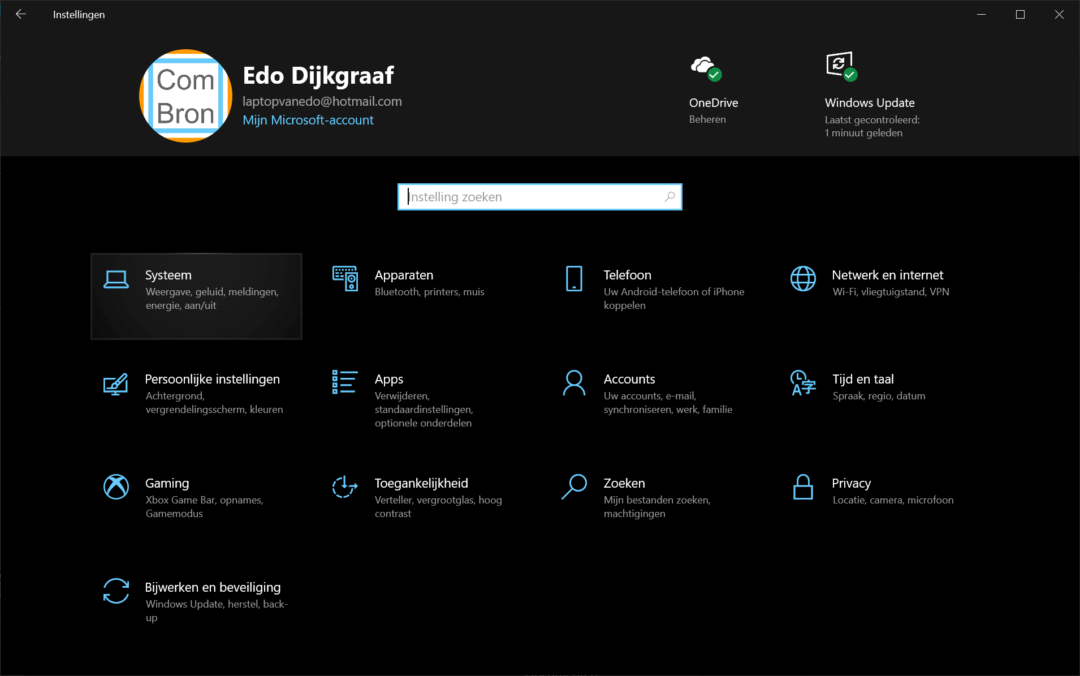The width and height of the screenshot is (1080, 676).
Task: Click the Apps list icon
Action: click(345, 383)
